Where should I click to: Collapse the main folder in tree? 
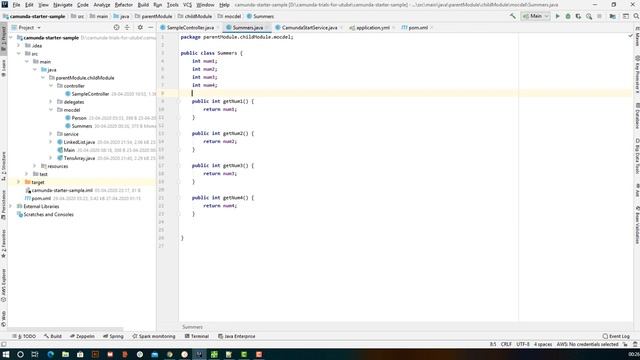click(27, 62)
